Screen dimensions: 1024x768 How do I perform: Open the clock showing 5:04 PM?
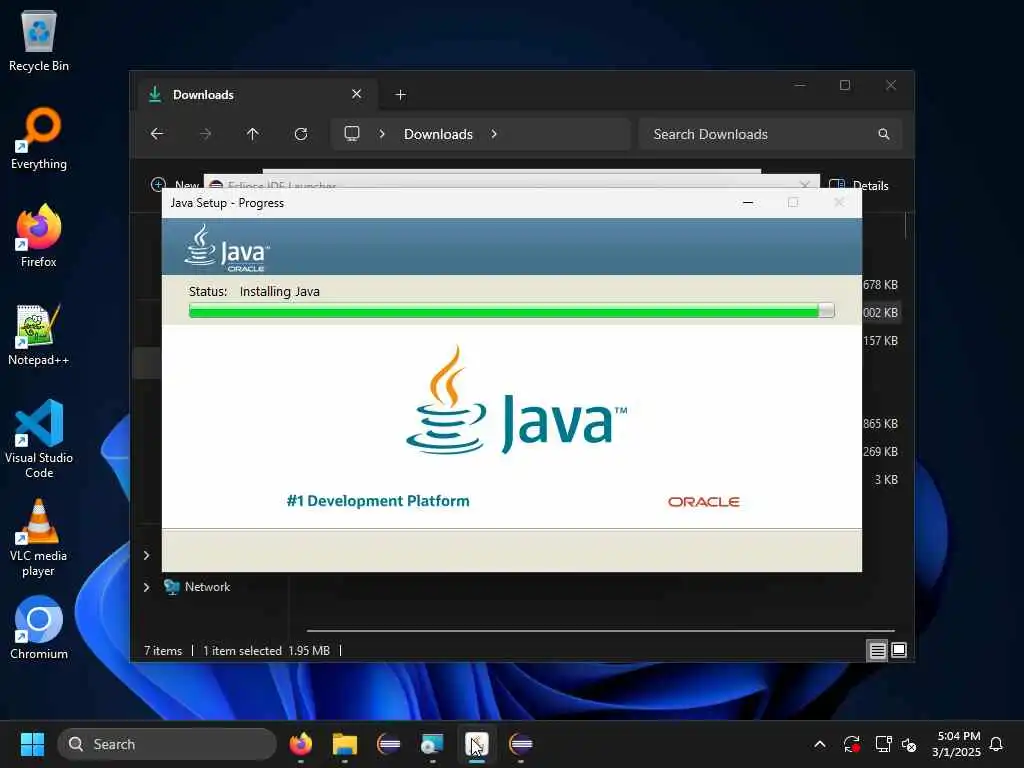957,744
